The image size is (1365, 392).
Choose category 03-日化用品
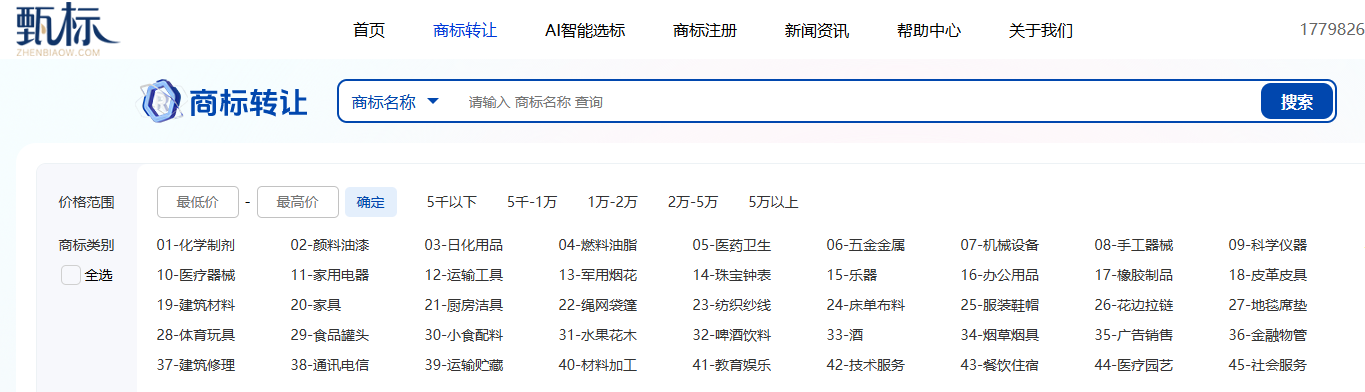(x=464, y=245)
